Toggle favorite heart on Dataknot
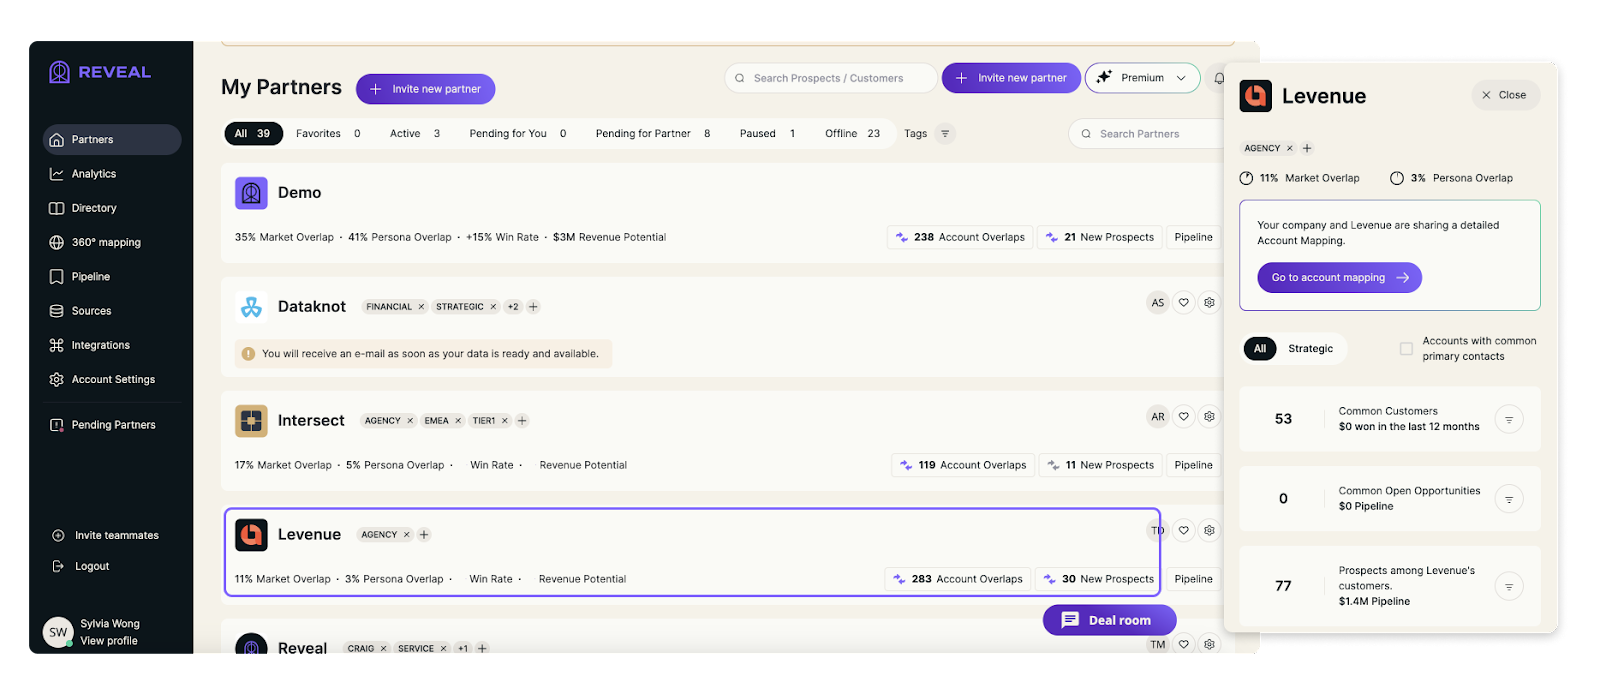Screen dimensions: 1600x694 [x=1184, y=303]
